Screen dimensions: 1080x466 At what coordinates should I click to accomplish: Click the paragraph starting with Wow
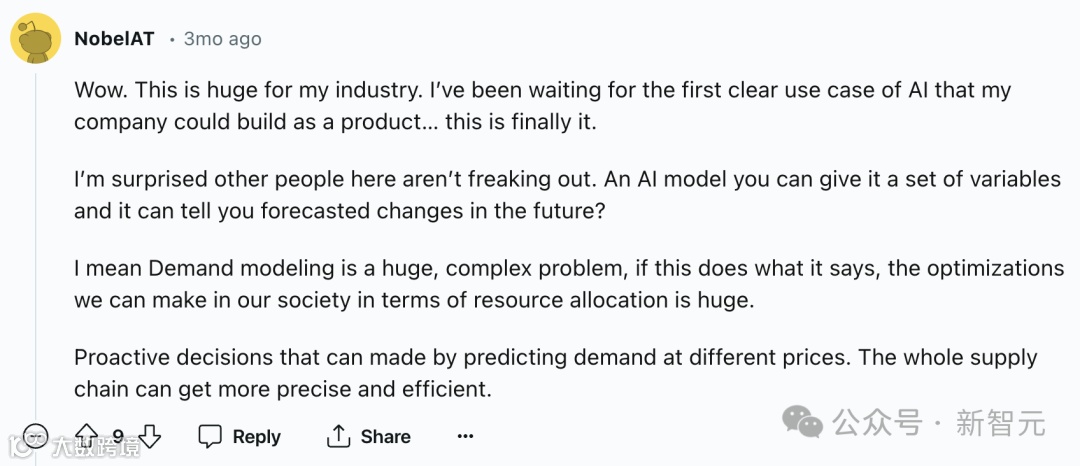tap(540, 106)
